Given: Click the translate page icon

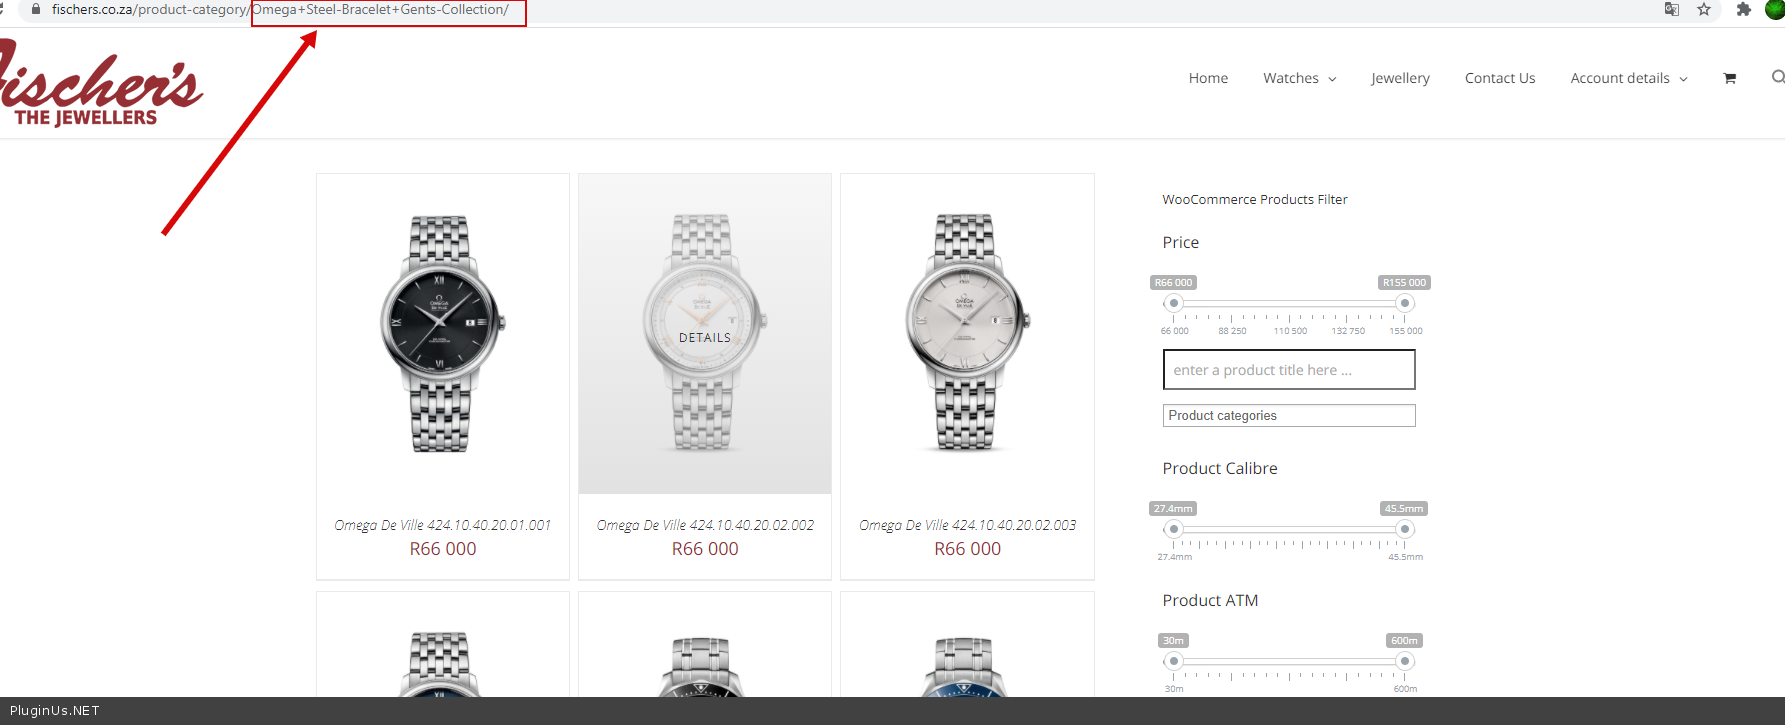Looking at the screenshot, I should (x=1671, y=10).
